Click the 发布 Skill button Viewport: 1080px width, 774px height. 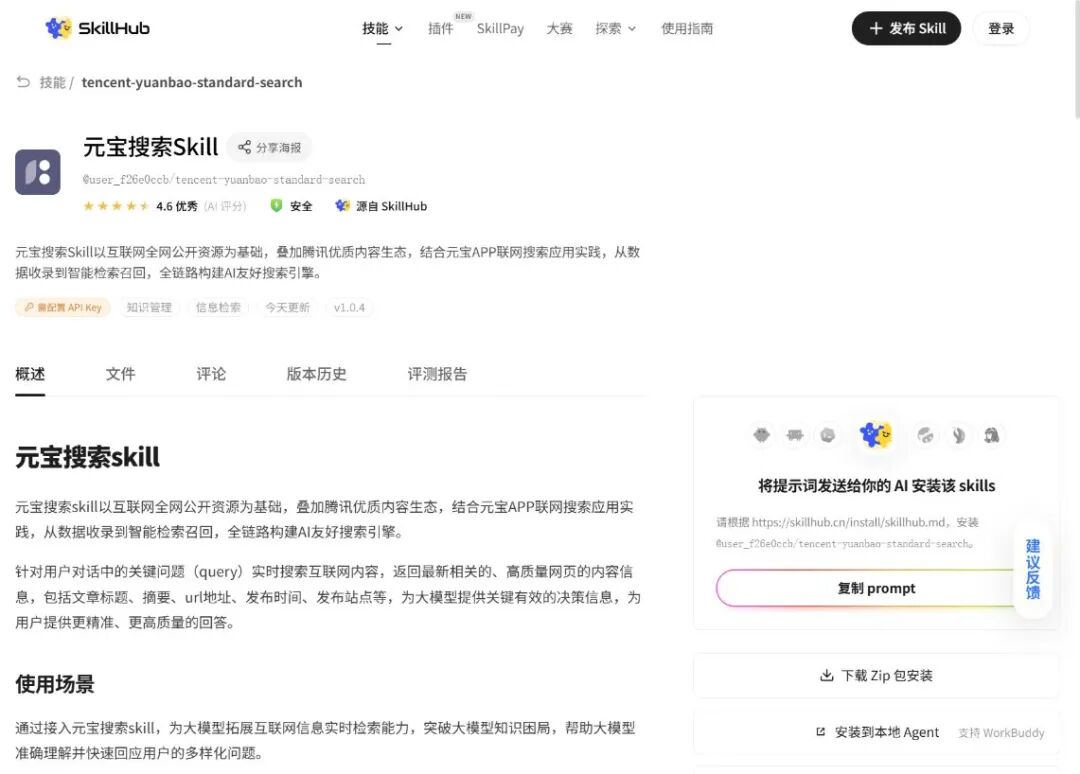pyautogui.click(x=906, y=28)
